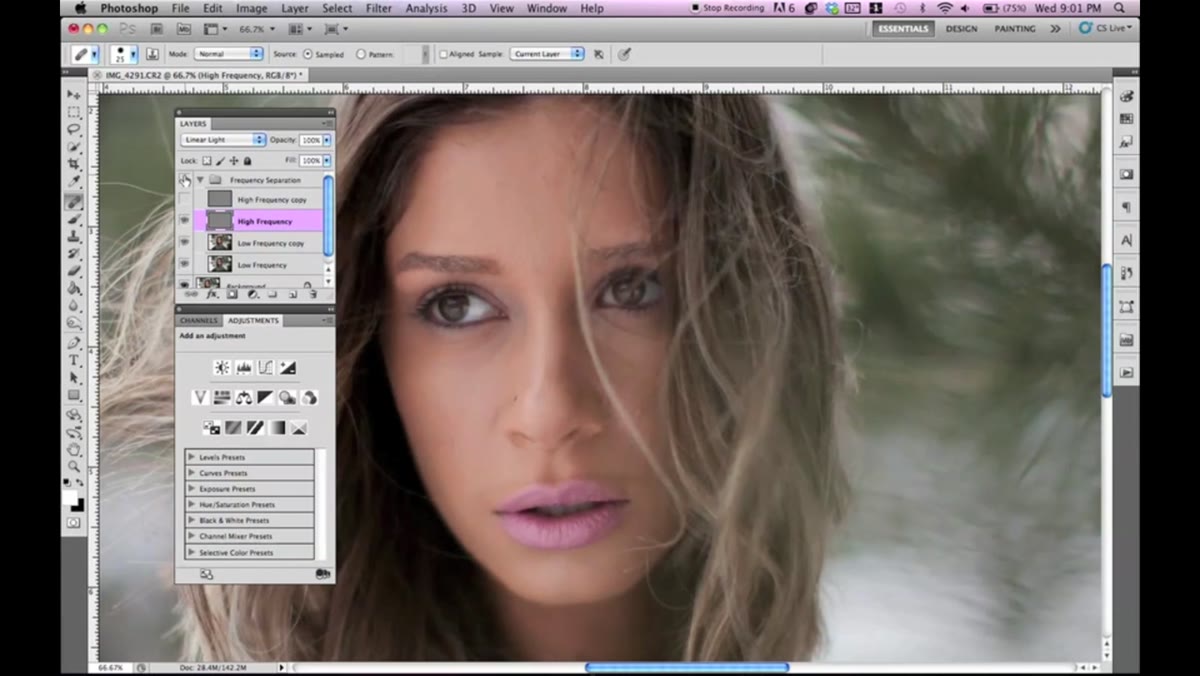Open the Select menu

[x=337, y=8]
